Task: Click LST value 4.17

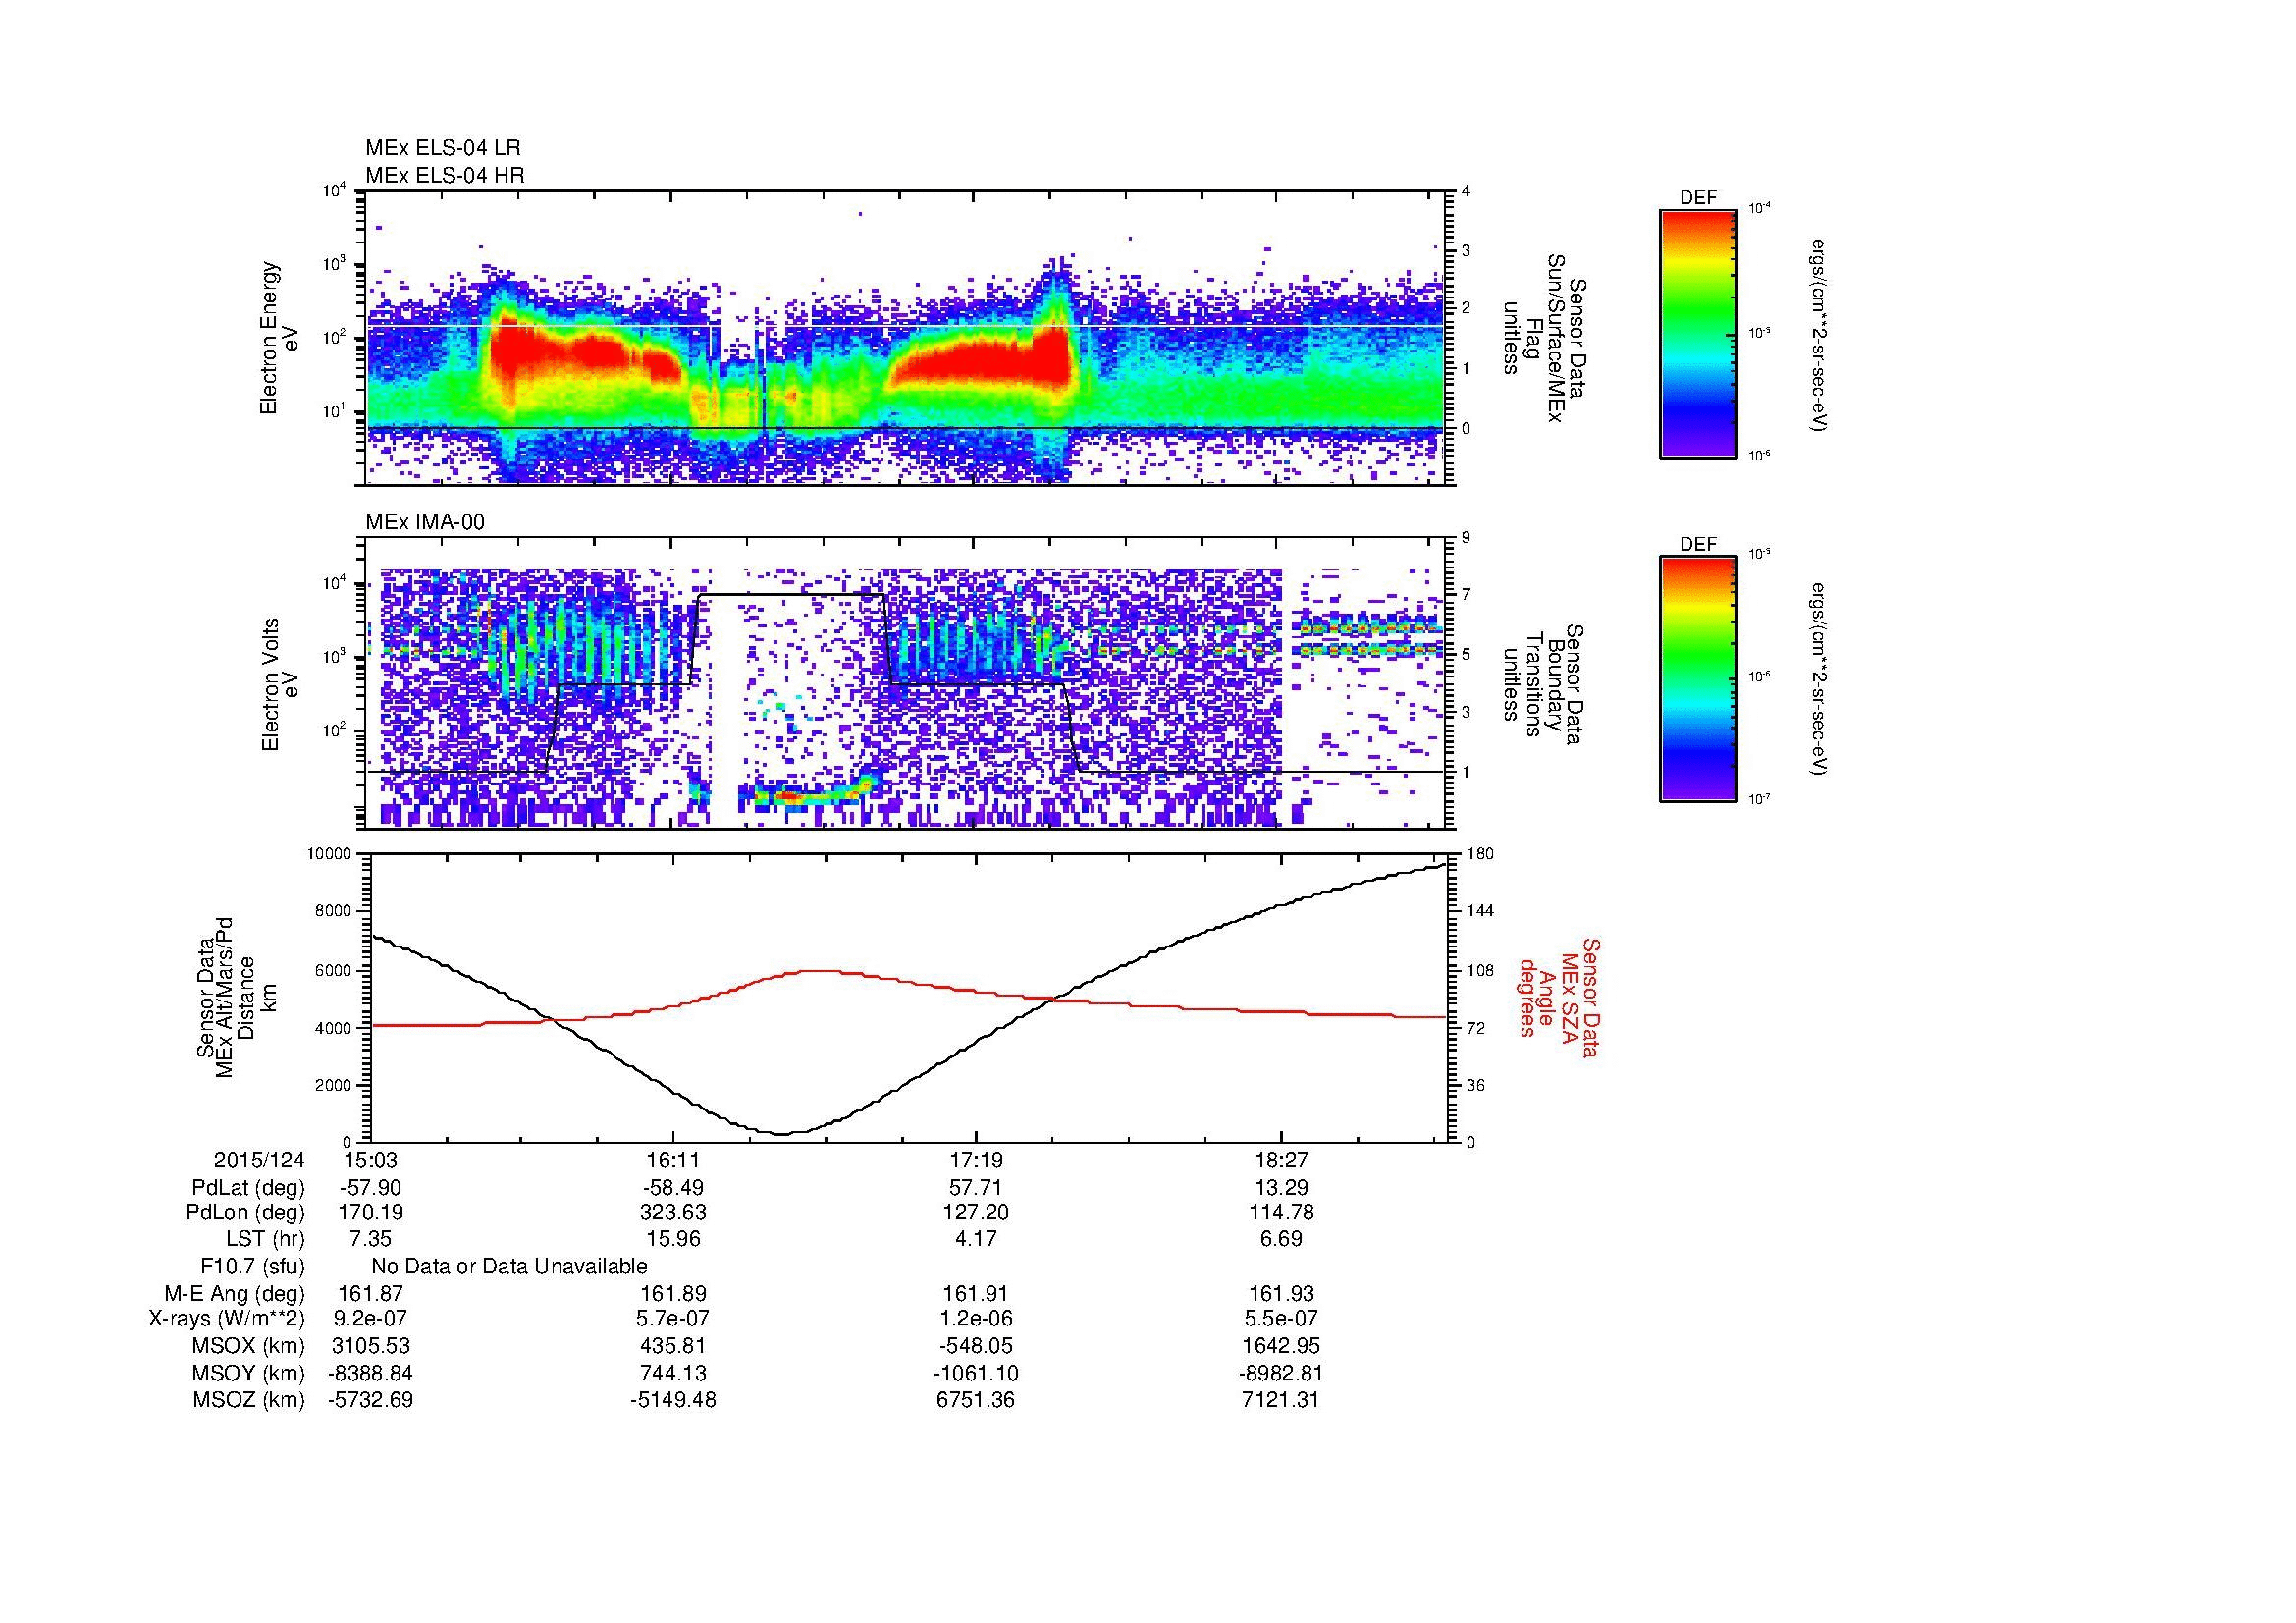Action: tap(976, 1240)
